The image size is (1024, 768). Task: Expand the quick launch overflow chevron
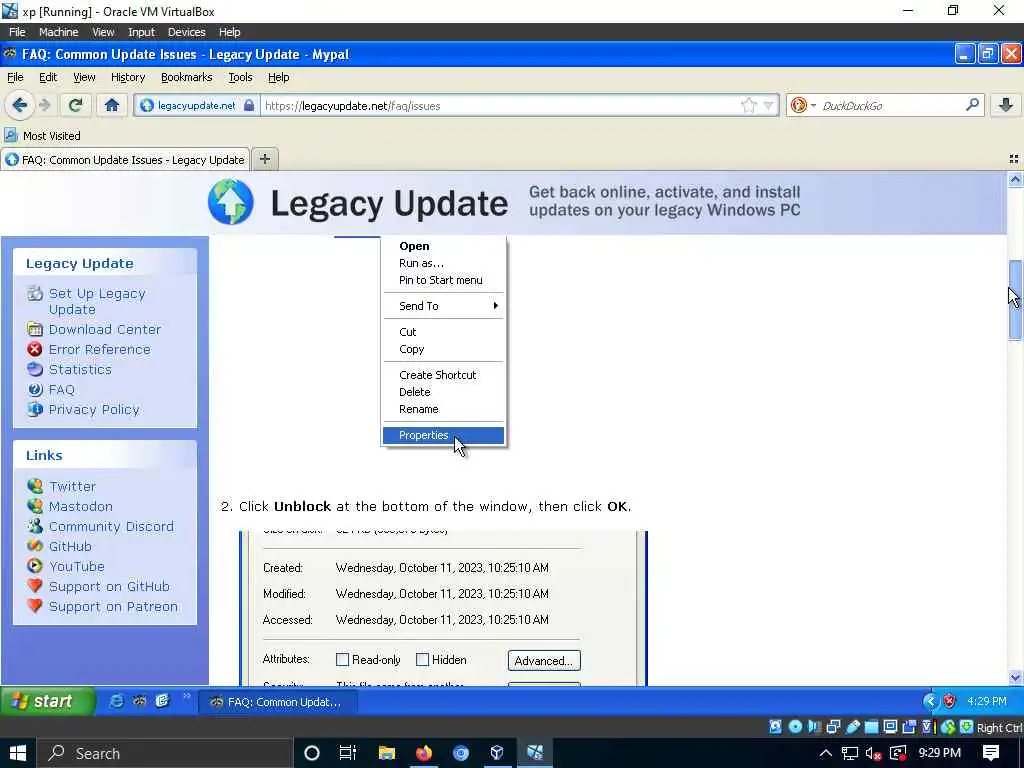(x=186, y=696)
